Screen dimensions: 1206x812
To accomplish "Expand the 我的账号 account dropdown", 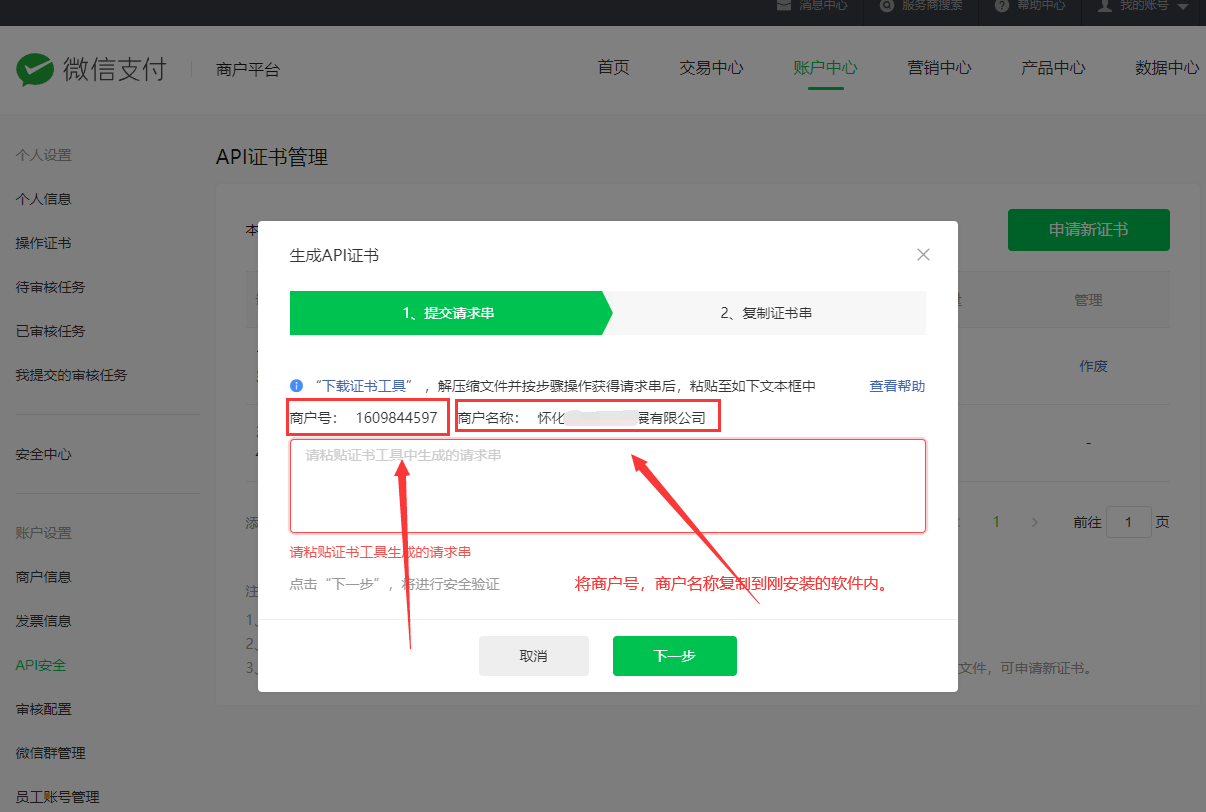I will 1143,6.
